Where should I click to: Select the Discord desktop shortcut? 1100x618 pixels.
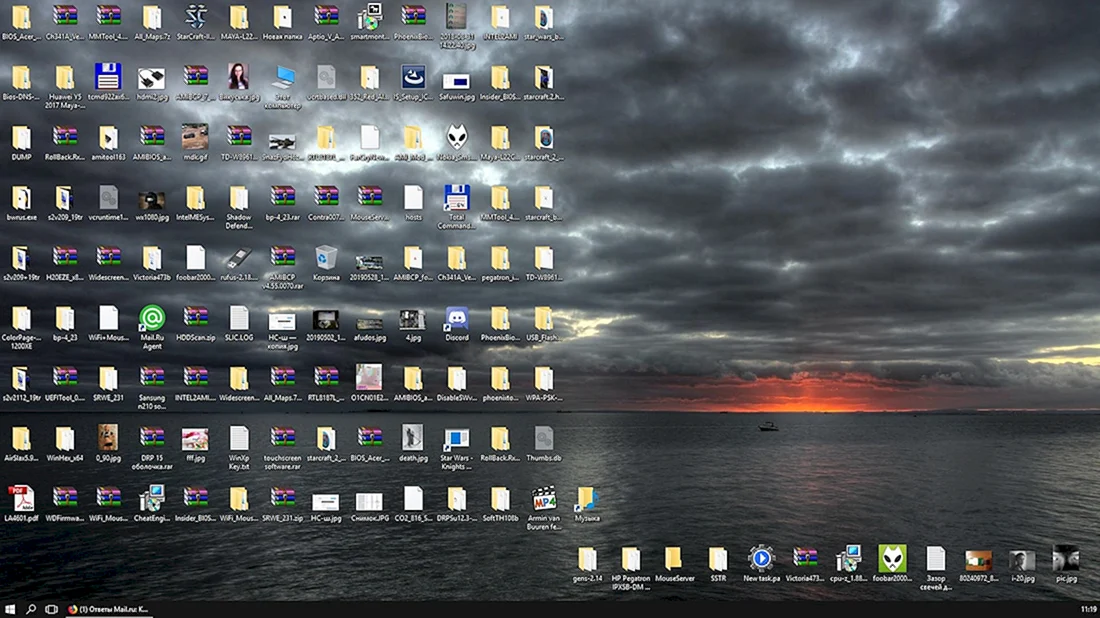[x=457, y=323]
